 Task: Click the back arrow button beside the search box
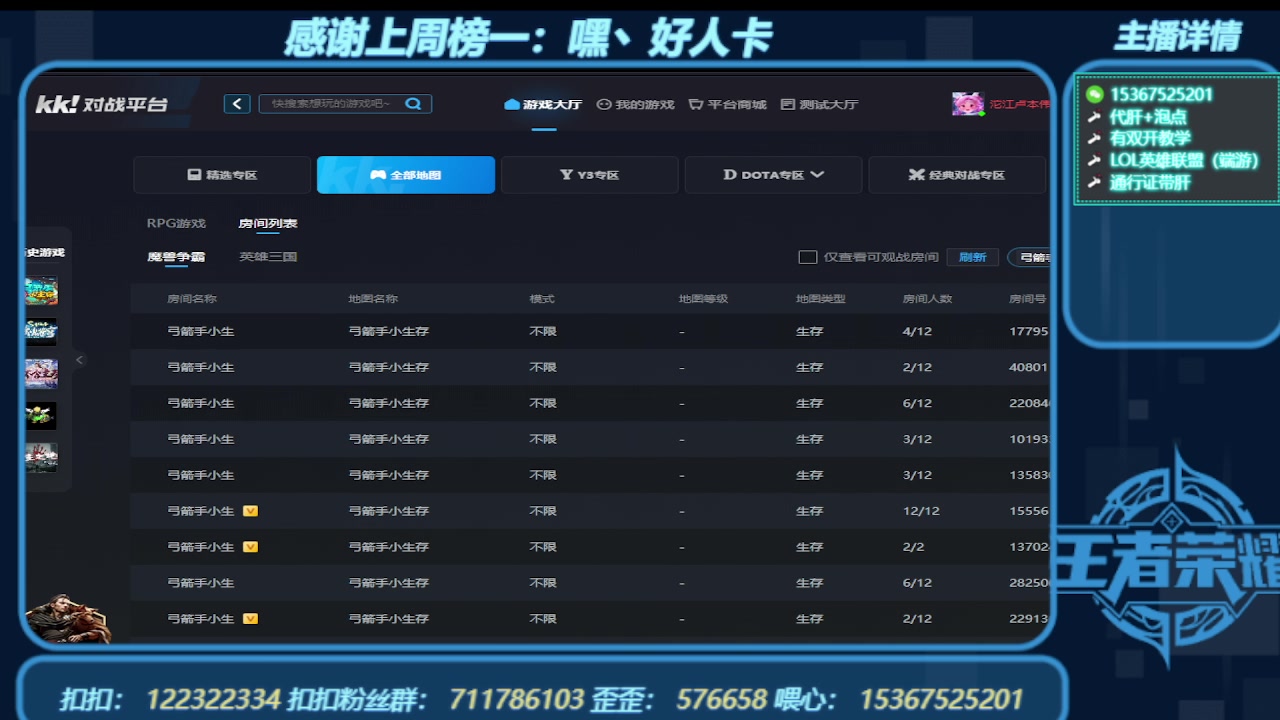pos(237,104)
